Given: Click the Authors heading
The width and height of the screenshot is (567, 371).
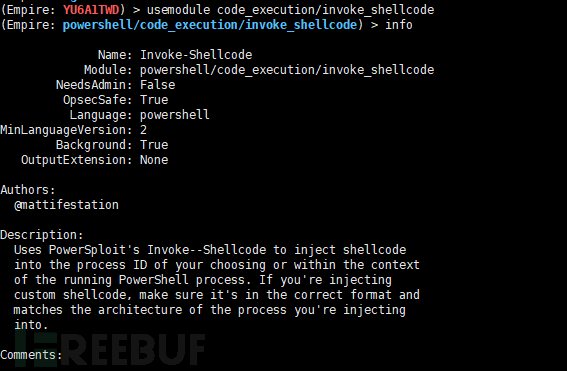Looking at the screenshot, I should tap(28, 190).
